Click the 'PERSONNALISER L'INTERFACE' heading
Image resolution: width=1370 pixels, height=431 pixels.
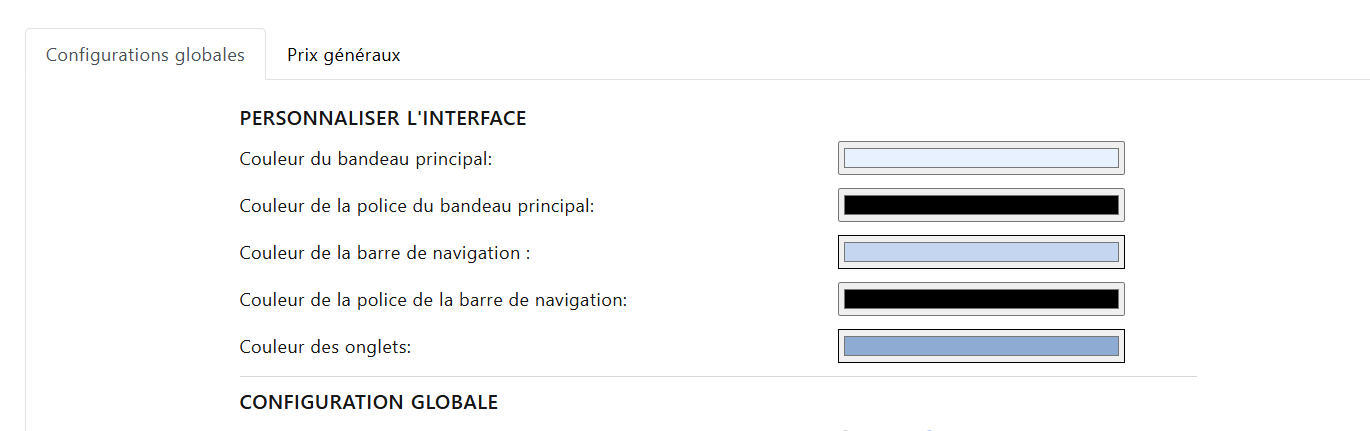pos(383,118)
